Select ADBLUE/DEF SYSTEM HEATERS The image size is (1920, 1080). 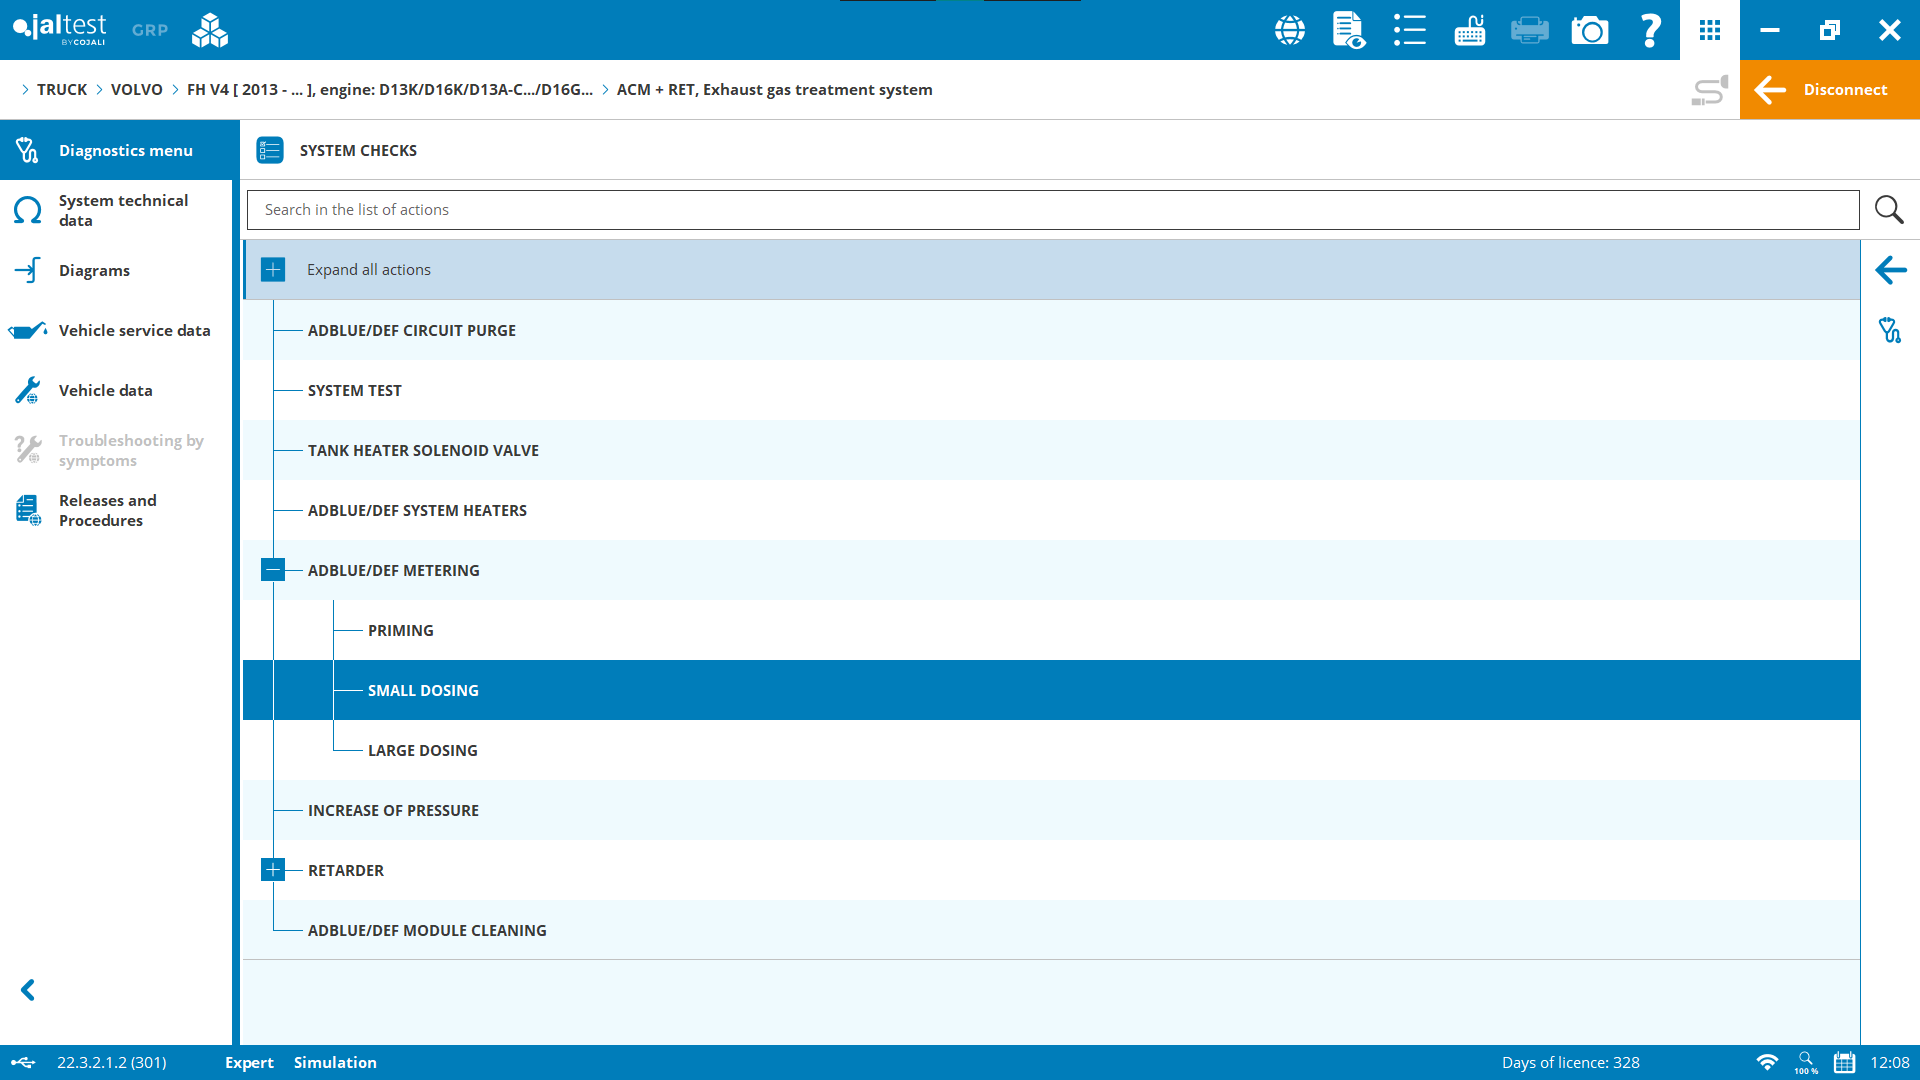pos(1051,510)
